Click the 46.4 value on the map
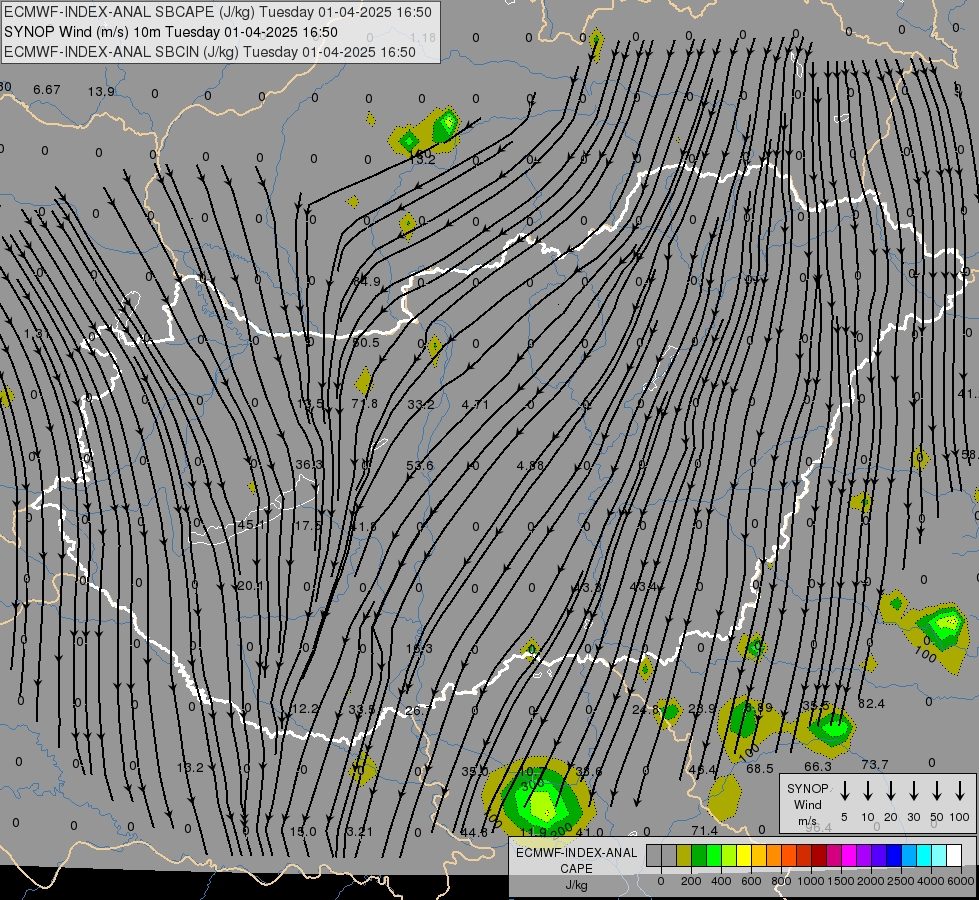This screenshot has height=900, width=979. (x=702, y=769)
